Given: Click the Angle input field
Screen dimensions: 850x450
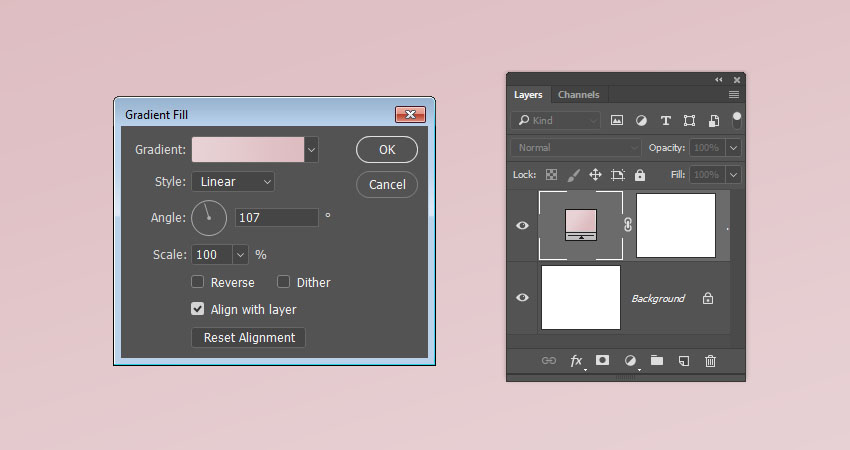Looking at the screenshot, I should coord(276,217).
